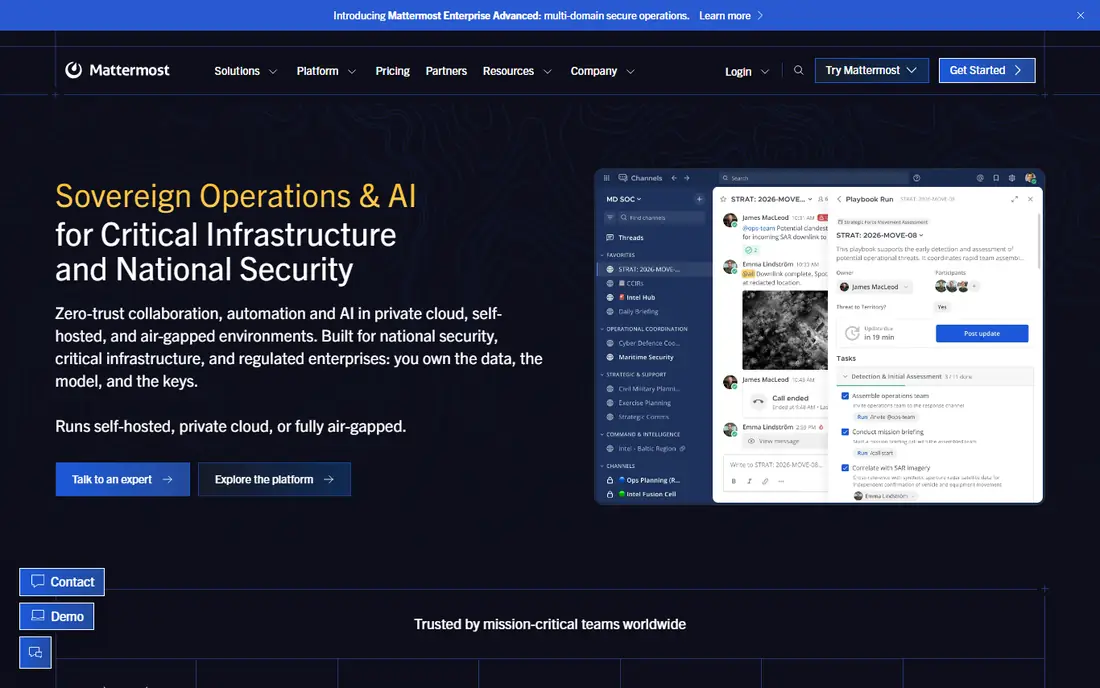Collapse the Operational Coordination category
1100x688 pixels.
644,329
